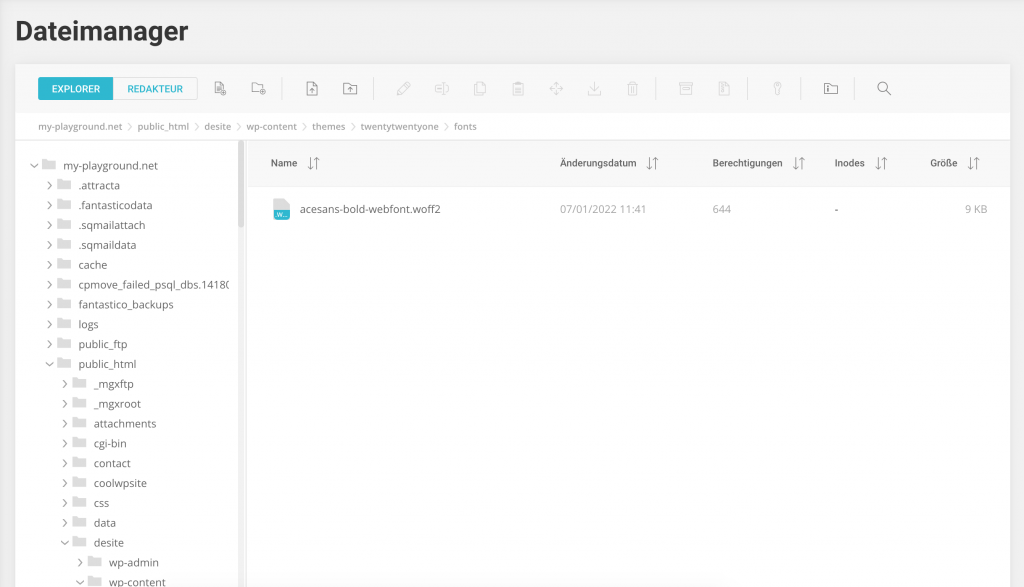Image resolution: width=1024 pixels, height=587 pixels.
Task: Select the .sqmailattach folder in the tree
Action: (112, 225)
